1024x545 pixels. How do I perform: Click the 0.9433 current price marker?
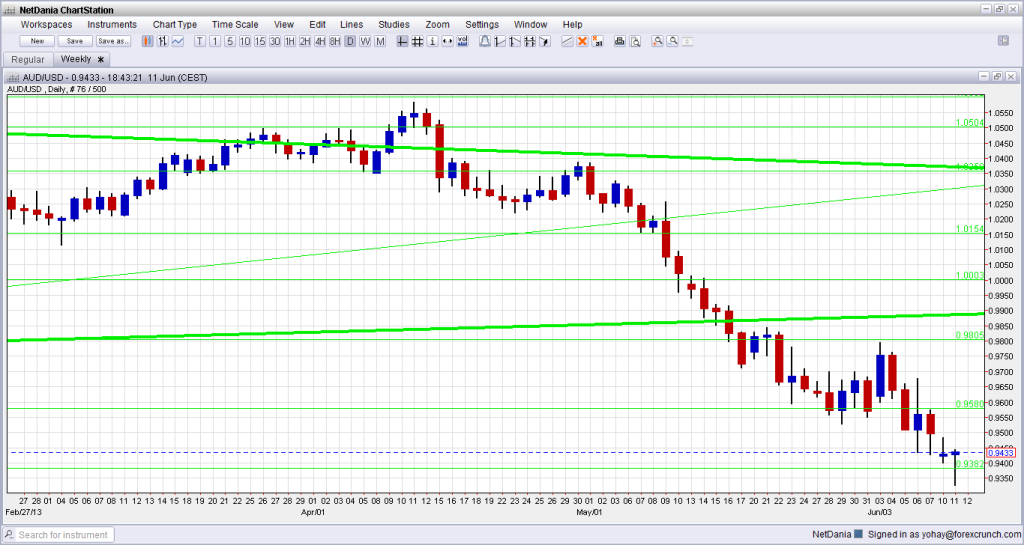1001,453
